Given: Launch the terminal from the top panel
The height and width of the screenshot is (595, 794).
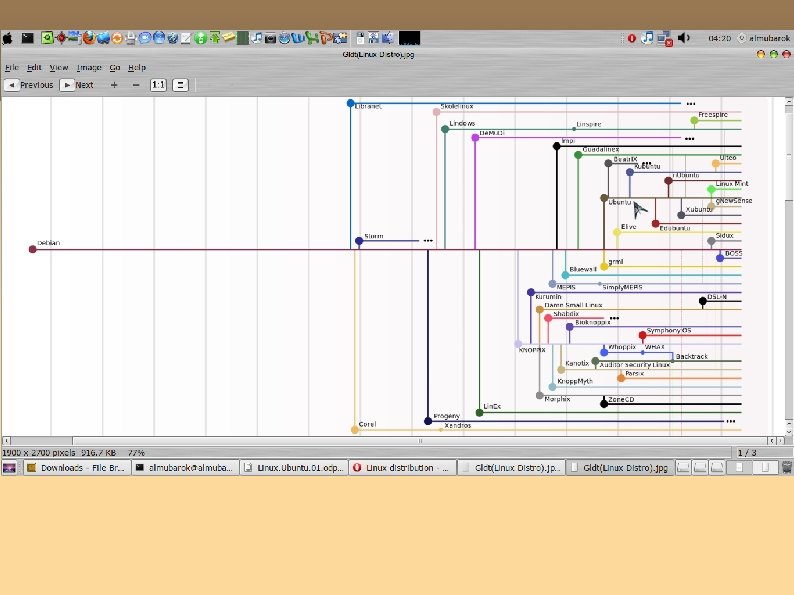Looking at the screenshot, I should (27, 38).
